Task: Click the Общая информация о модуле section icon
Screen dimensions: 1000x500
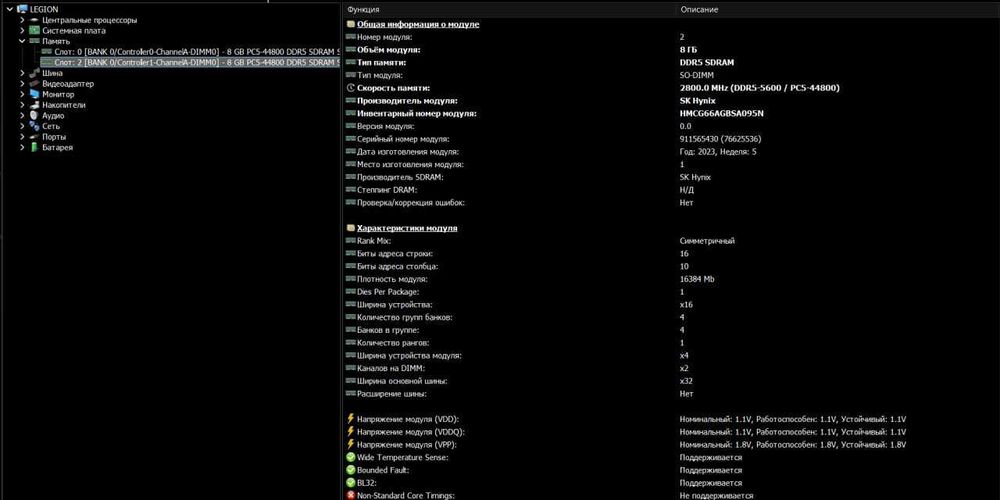Action: tap(350, 24)
